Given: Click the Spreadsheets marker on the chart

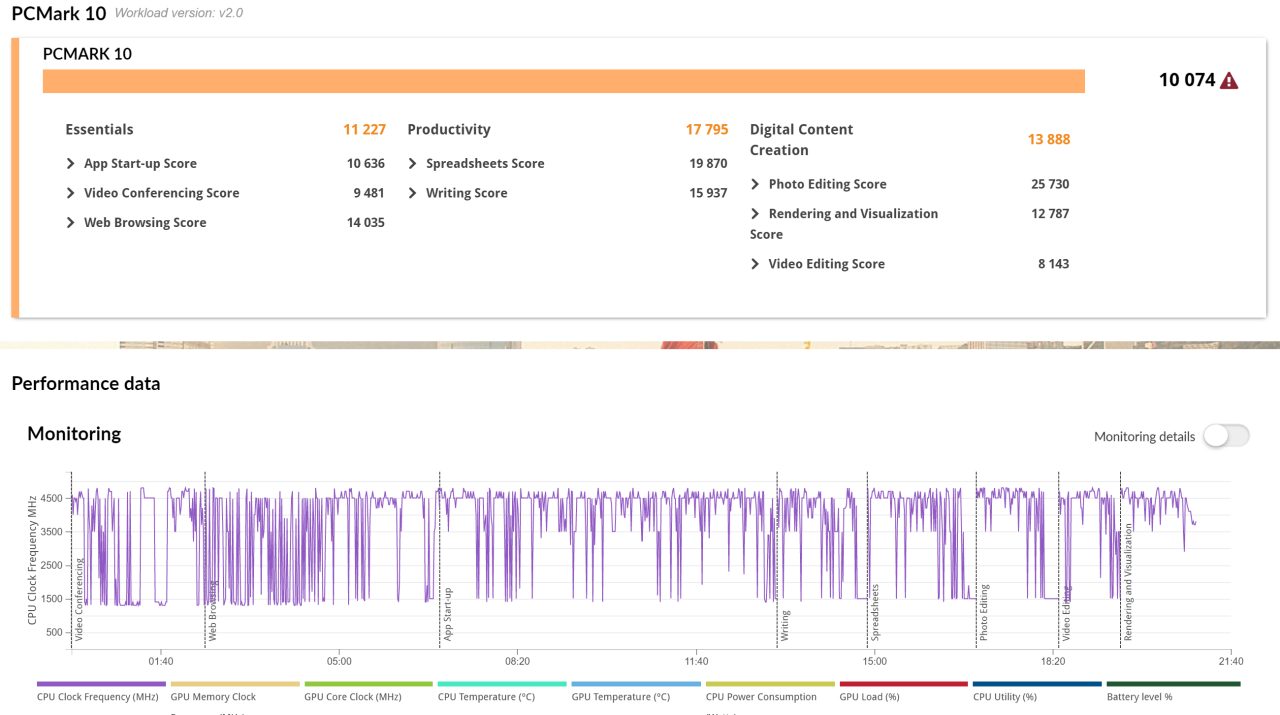Looking at the screenshot, I should click(x=875, y=612).
